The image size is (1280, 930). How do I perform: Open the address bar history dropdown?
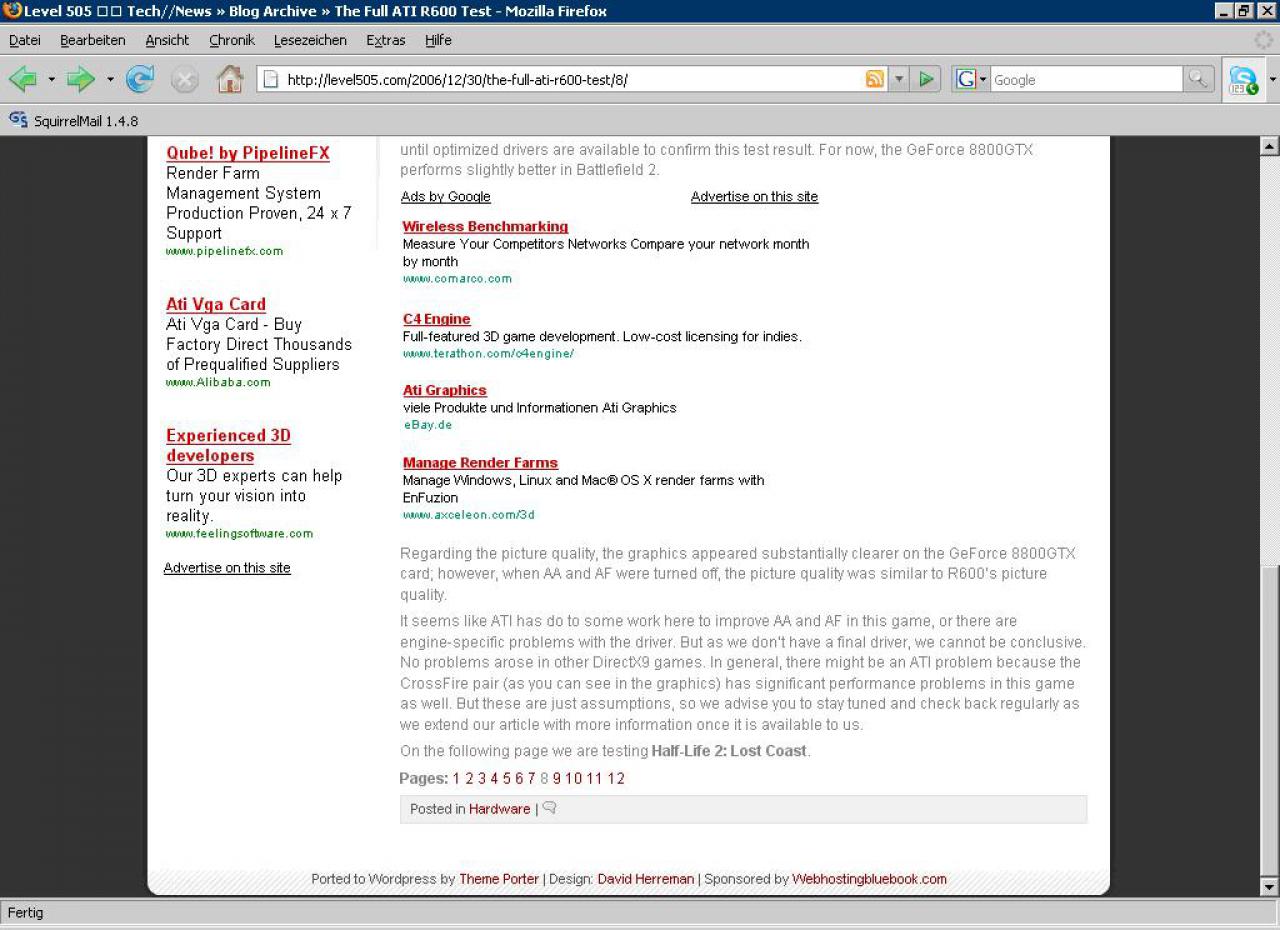(x=899, y=79)
